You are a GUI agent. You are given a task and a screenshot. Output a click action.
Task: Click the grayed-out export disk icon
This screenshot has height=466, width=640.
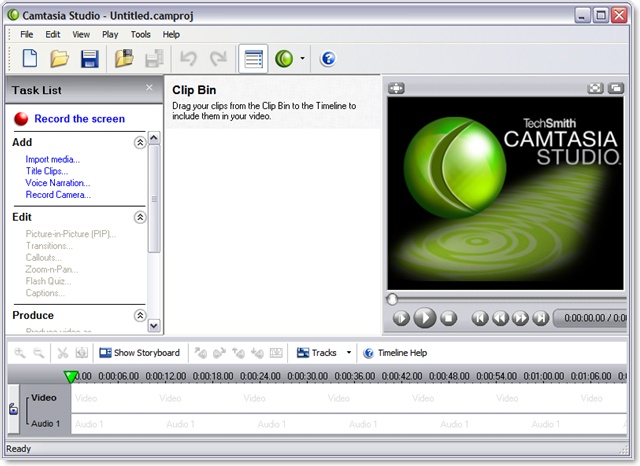pyautogui.click(x=154, y=59)
